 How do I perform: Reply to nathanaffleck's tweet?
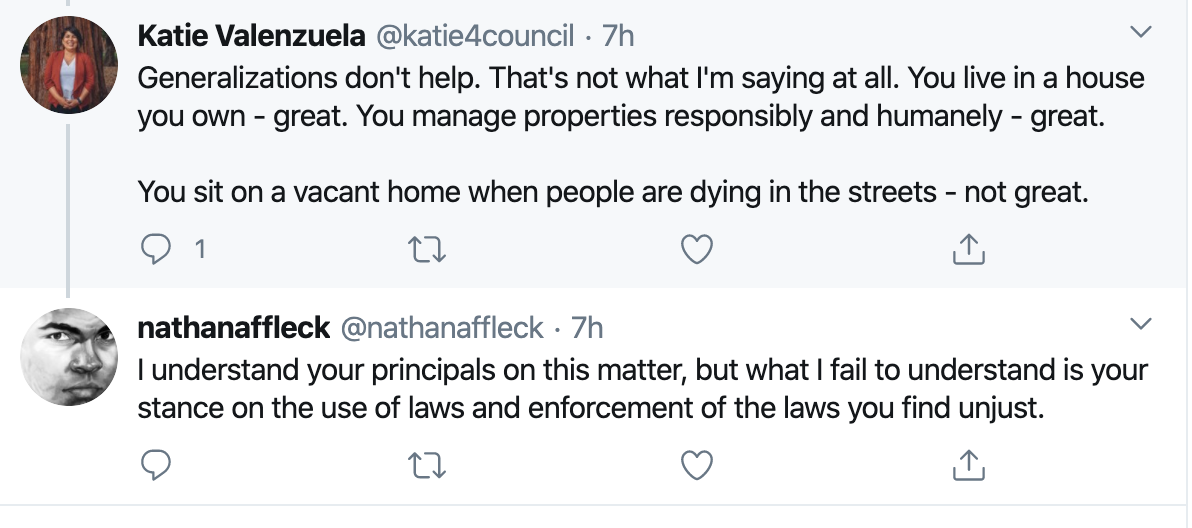click(156, 464)
